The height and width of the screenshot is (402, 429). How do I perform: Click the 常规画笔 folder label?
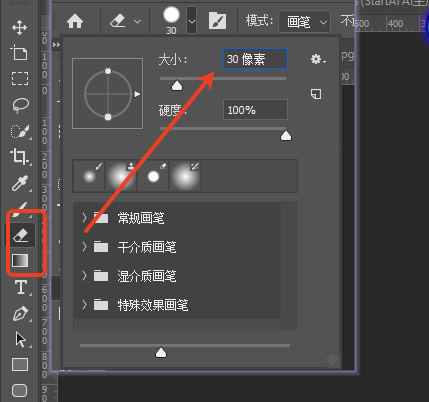141,218
